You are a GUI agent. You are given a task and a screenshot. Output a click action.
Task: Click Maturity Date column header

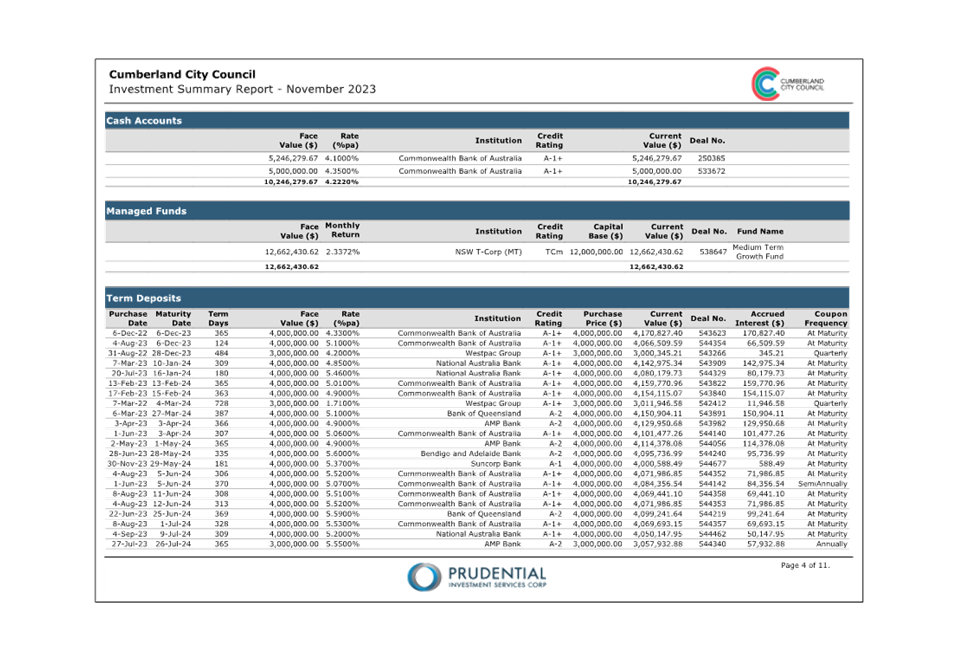(172, 318)
